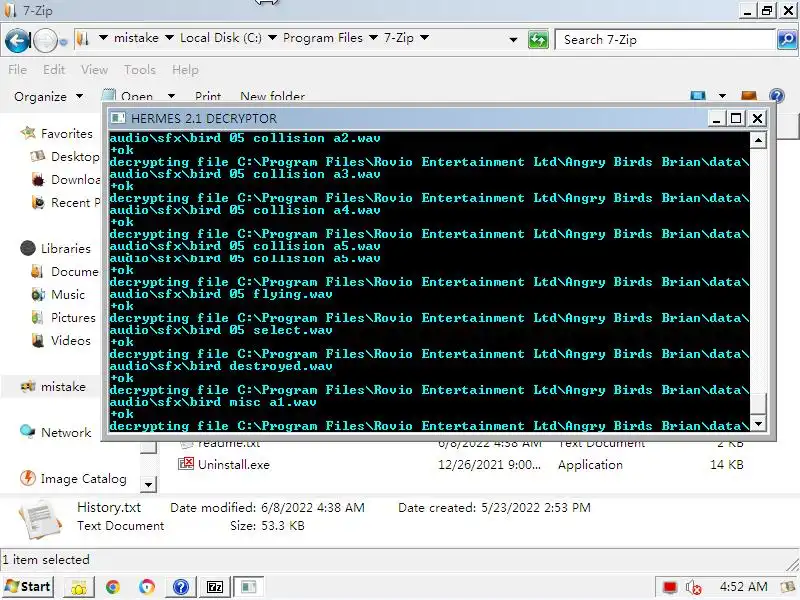Click 'Date modified: 6/8/2022 4:38 AM' detail
The height and width of the screenshot is (600, 800).
pyautogui.click(x=267, y=508)
